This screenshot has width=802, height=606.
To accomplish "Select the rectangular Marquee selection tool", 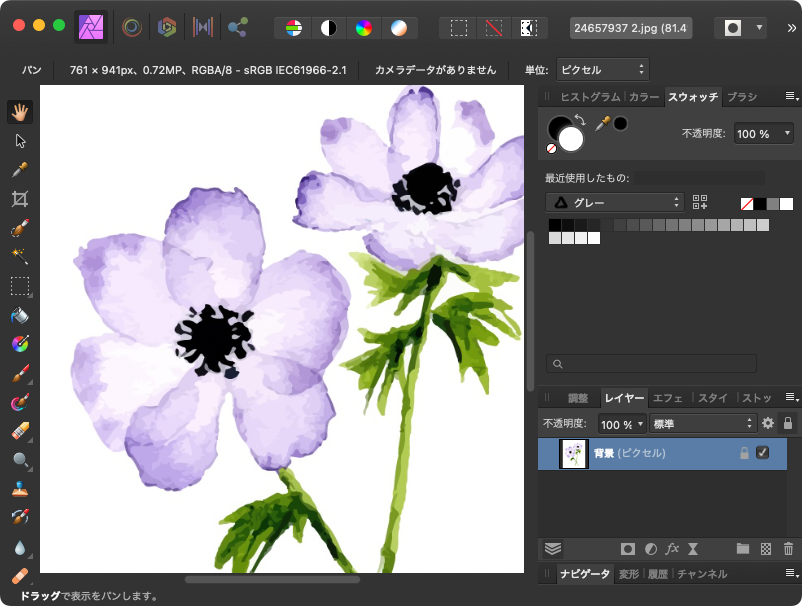I will 19,287.
